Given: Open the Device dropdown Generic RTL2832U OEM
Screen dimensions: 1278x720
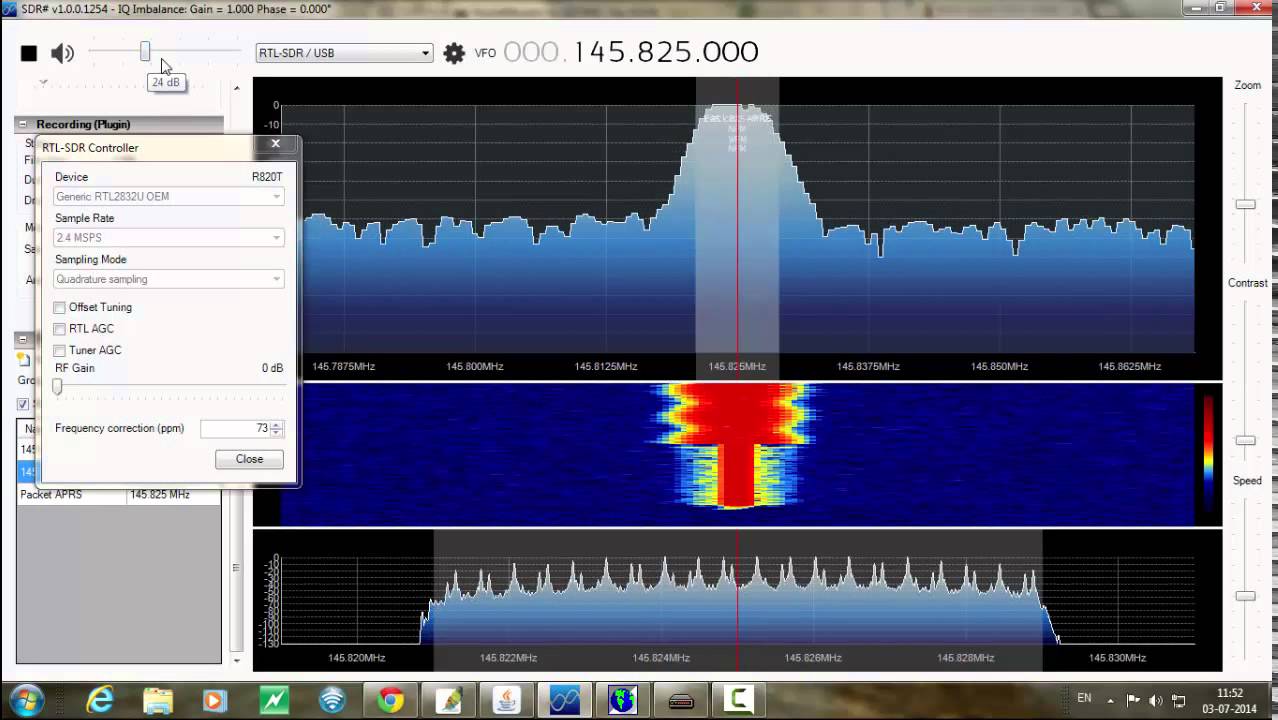Looking at the screenshot, I should click(x=168, y=196).
